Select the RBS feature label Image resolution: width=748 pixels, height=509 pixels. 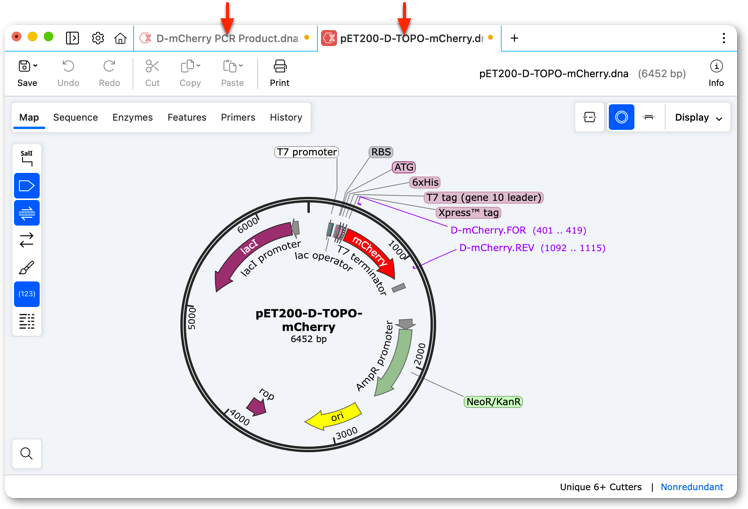click(381, 152)
